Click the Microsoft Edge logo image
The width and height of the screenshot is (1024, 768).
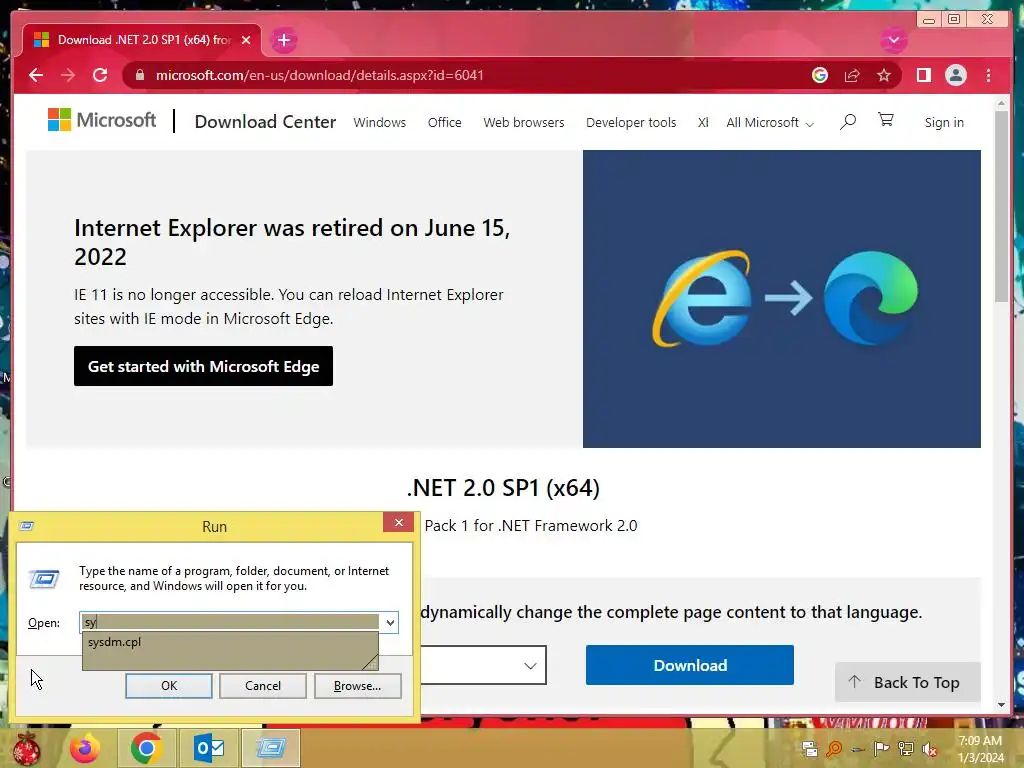[x=871, y=298]
